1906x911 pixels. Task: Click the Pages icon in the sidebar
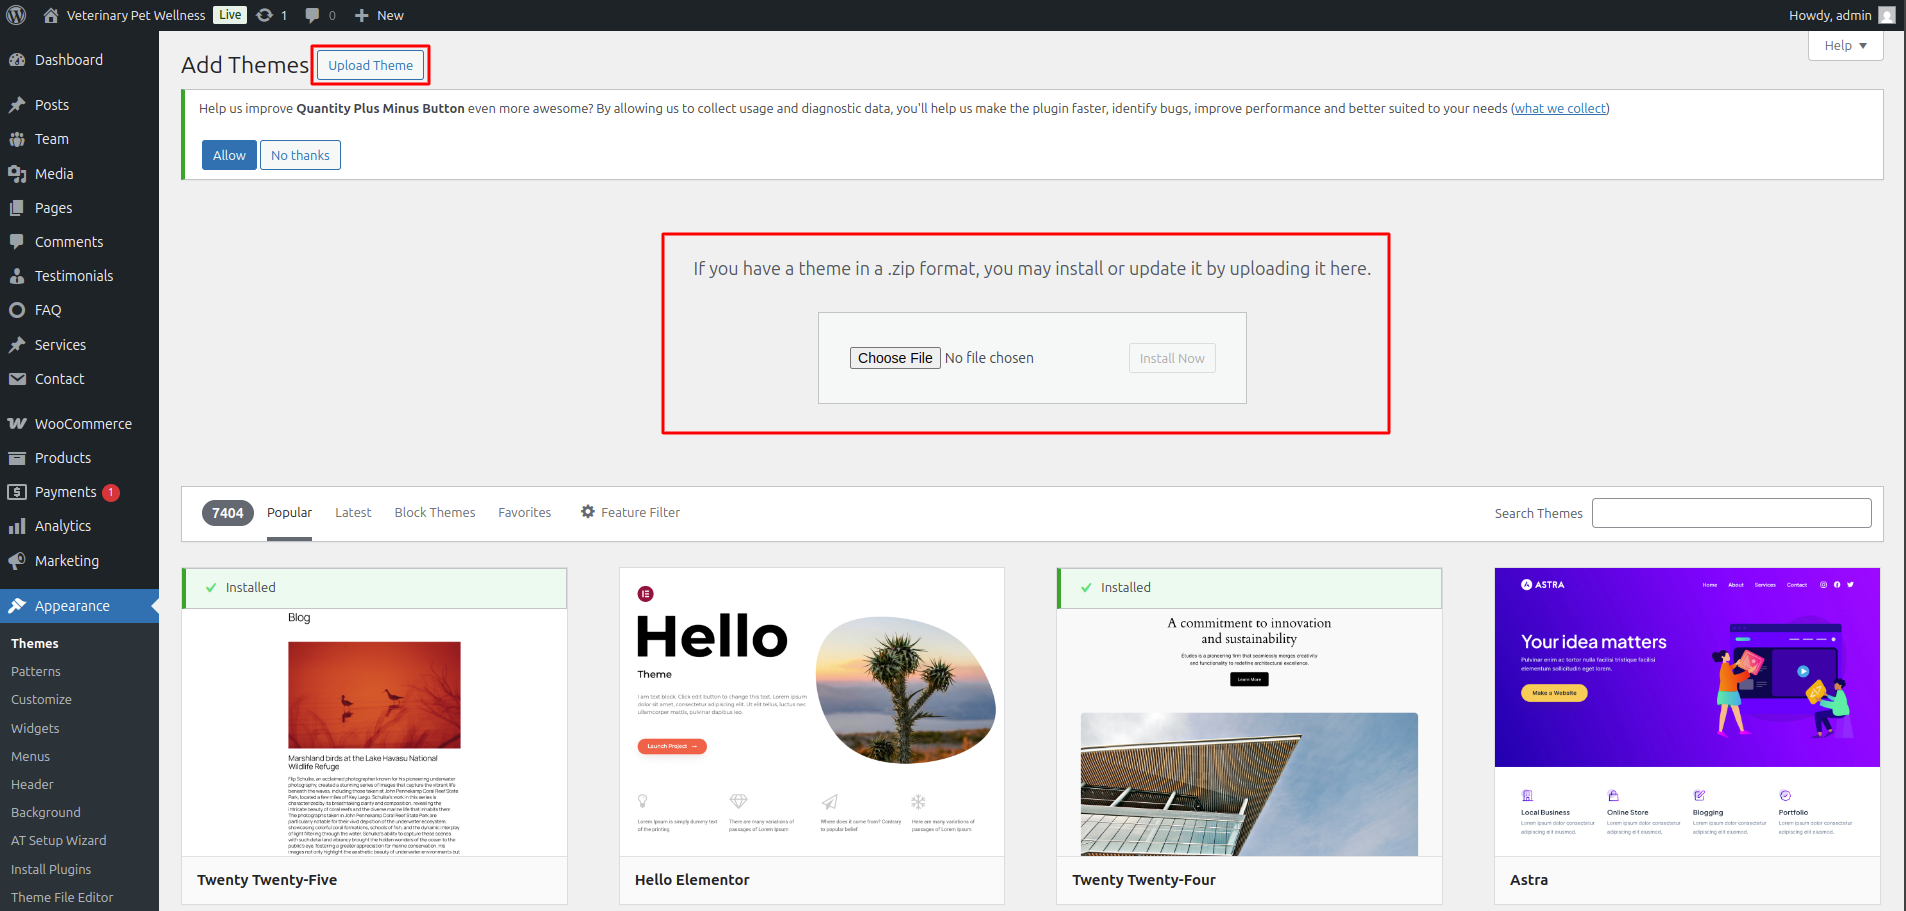coord(17,208)
